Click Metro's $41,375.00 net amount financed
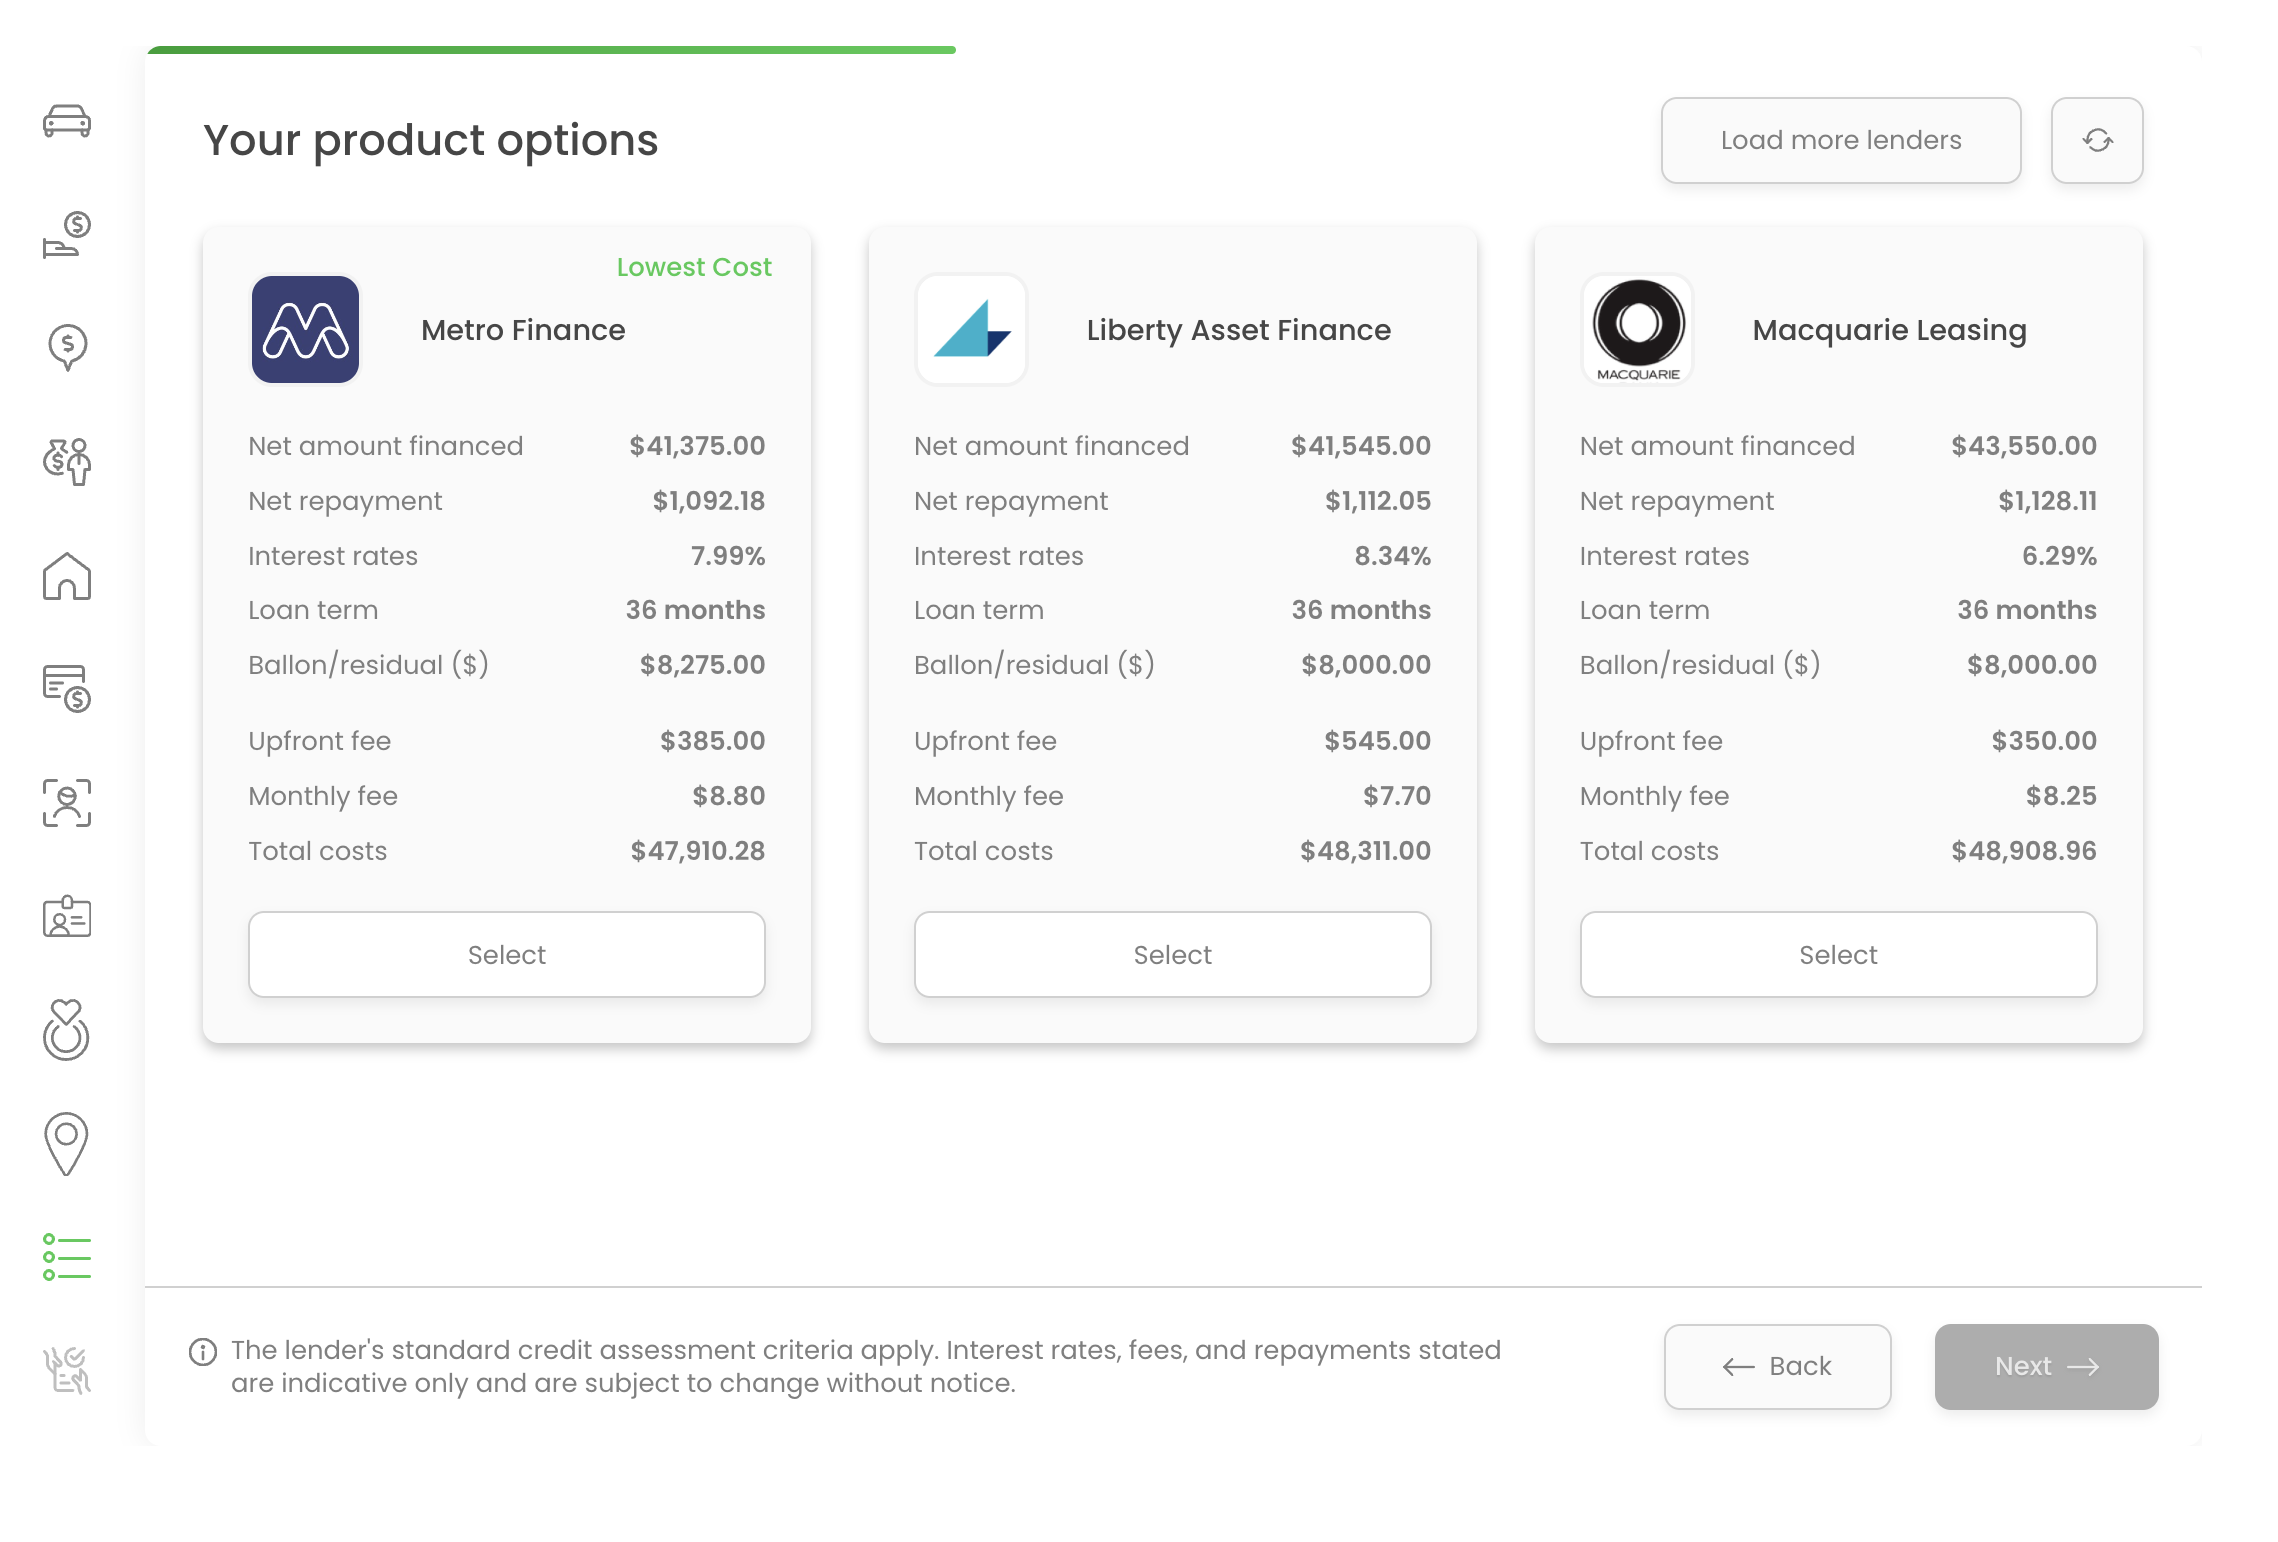The image size is (2278, 1542). [x=697, y=446]
